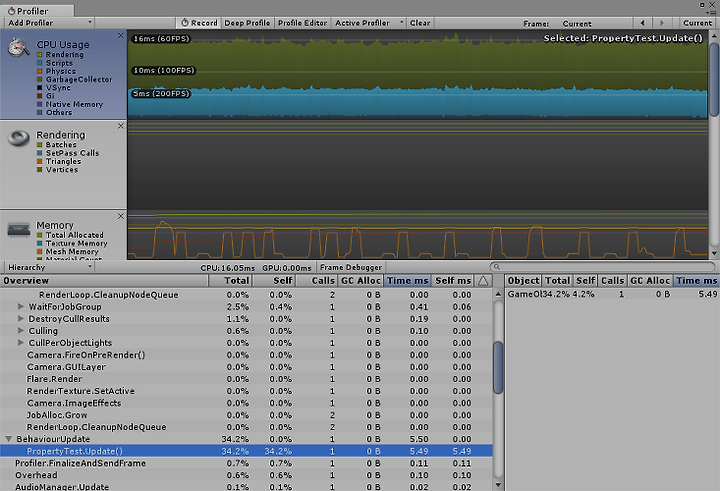Toggle the Record button
Image resolution: width=720 pixels, height=491 pixels.
pos(199,23)
